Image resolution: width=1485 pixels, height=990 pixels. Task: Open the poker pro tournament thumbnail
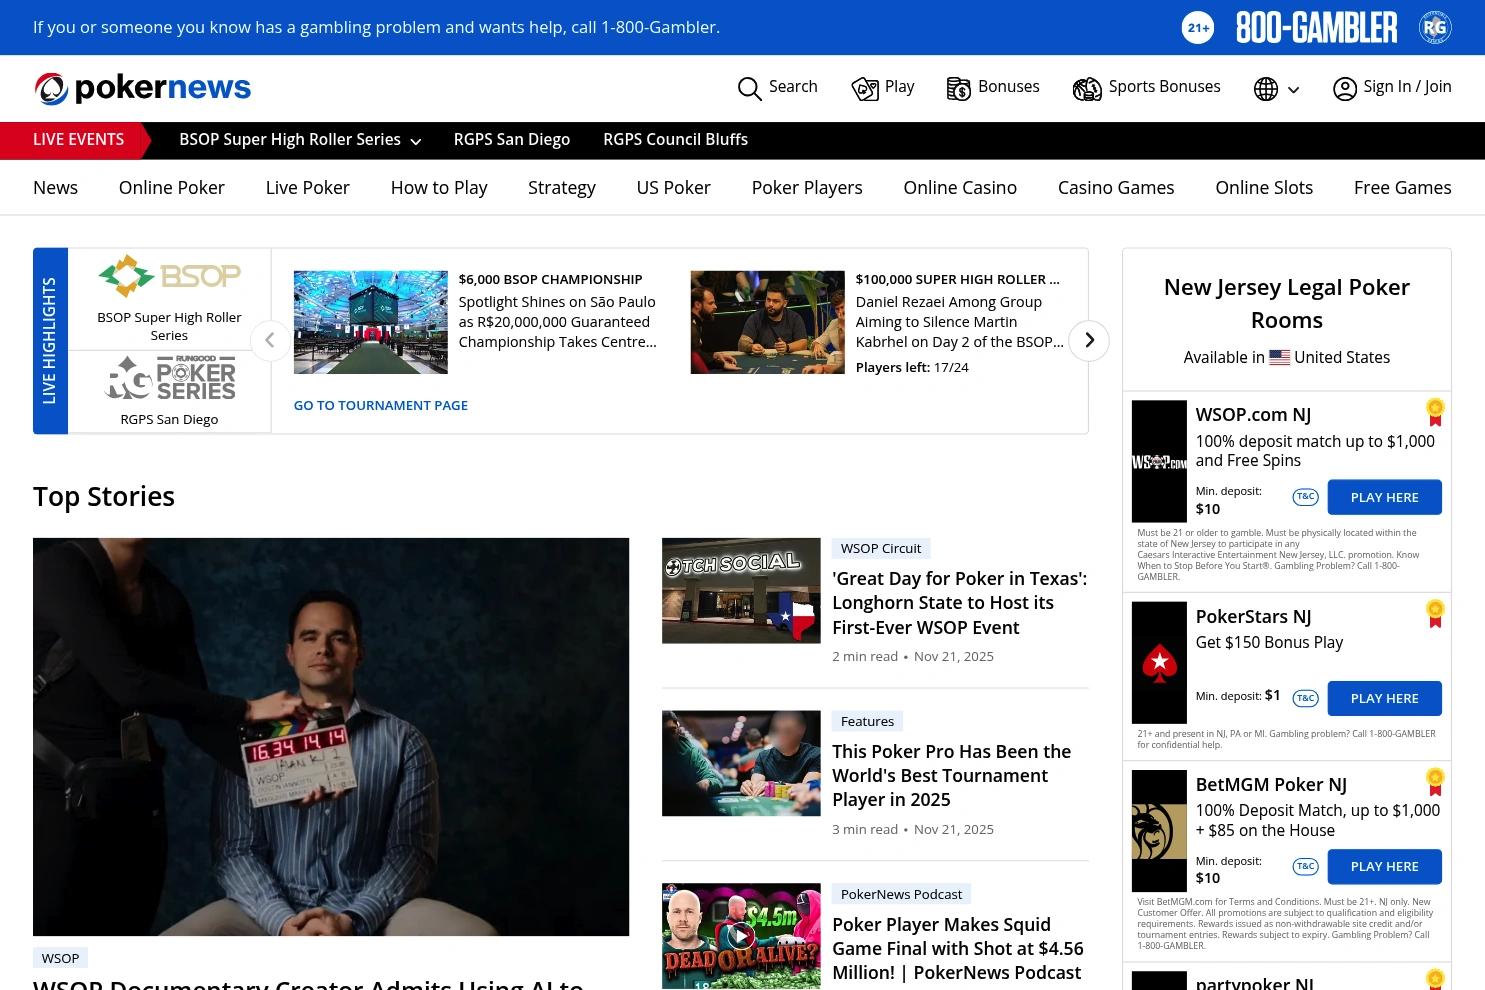pyautogui.click(x=741, y=763)
